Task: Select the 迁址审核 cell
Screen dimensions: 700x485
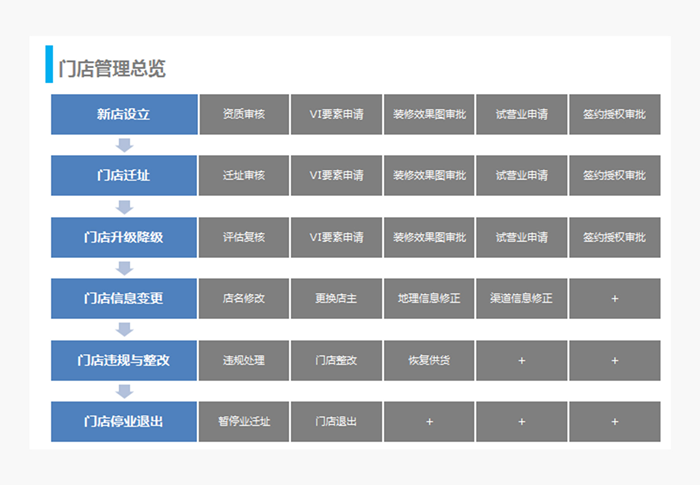Action: point(244,176)
